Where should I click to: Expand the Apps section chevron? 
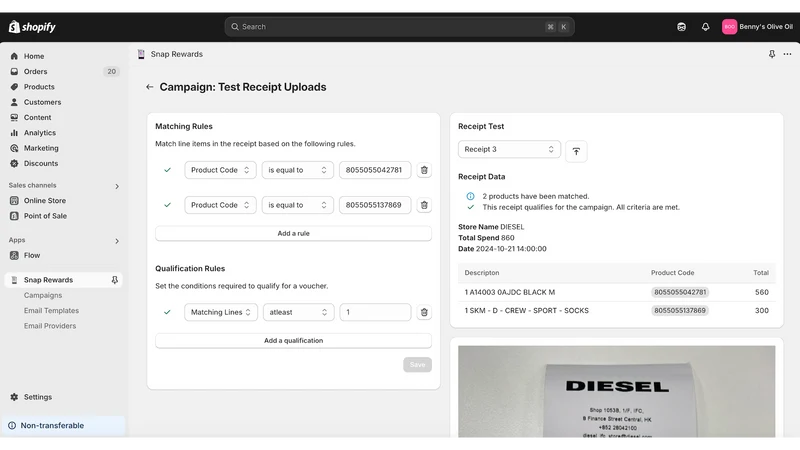[x=117, y=241]
